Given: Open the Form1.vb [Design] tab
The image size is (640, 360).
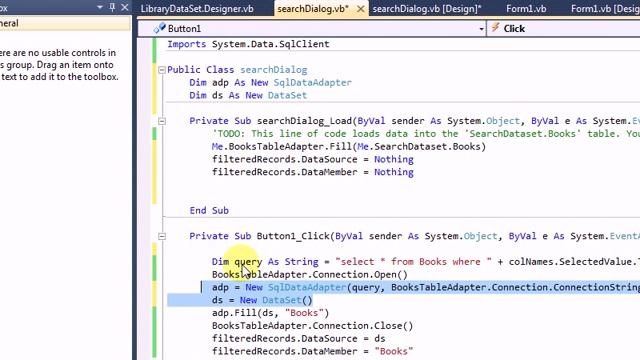Looking at the screenshot, I should 605,9.
